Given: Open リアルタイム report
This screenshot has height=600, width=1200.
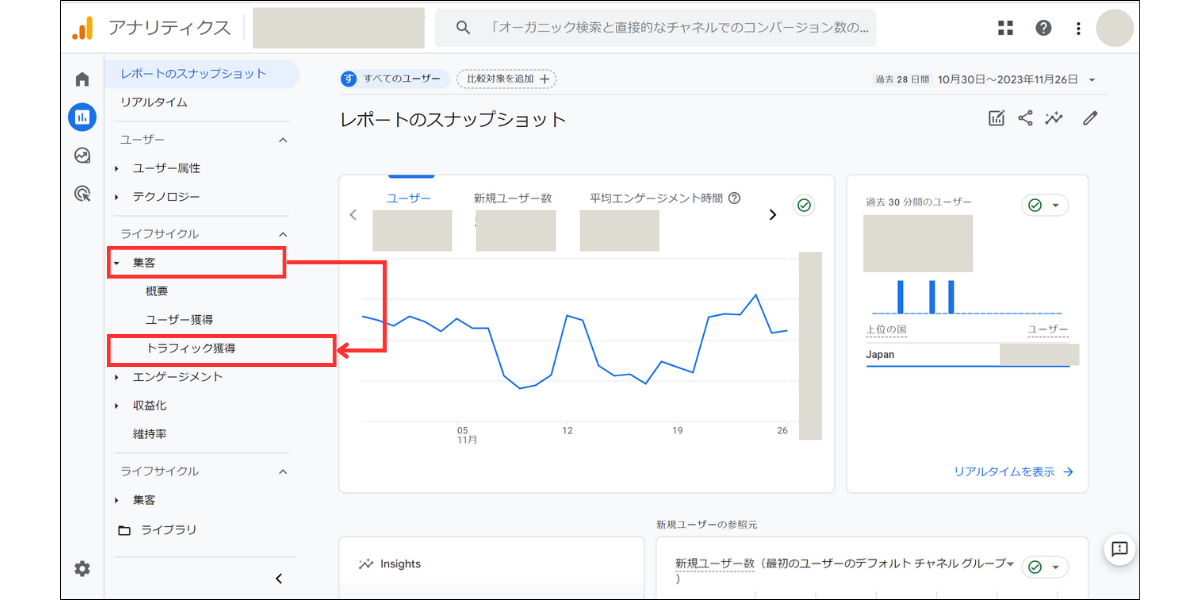Looking at the screenshot, I should [154, 102].
